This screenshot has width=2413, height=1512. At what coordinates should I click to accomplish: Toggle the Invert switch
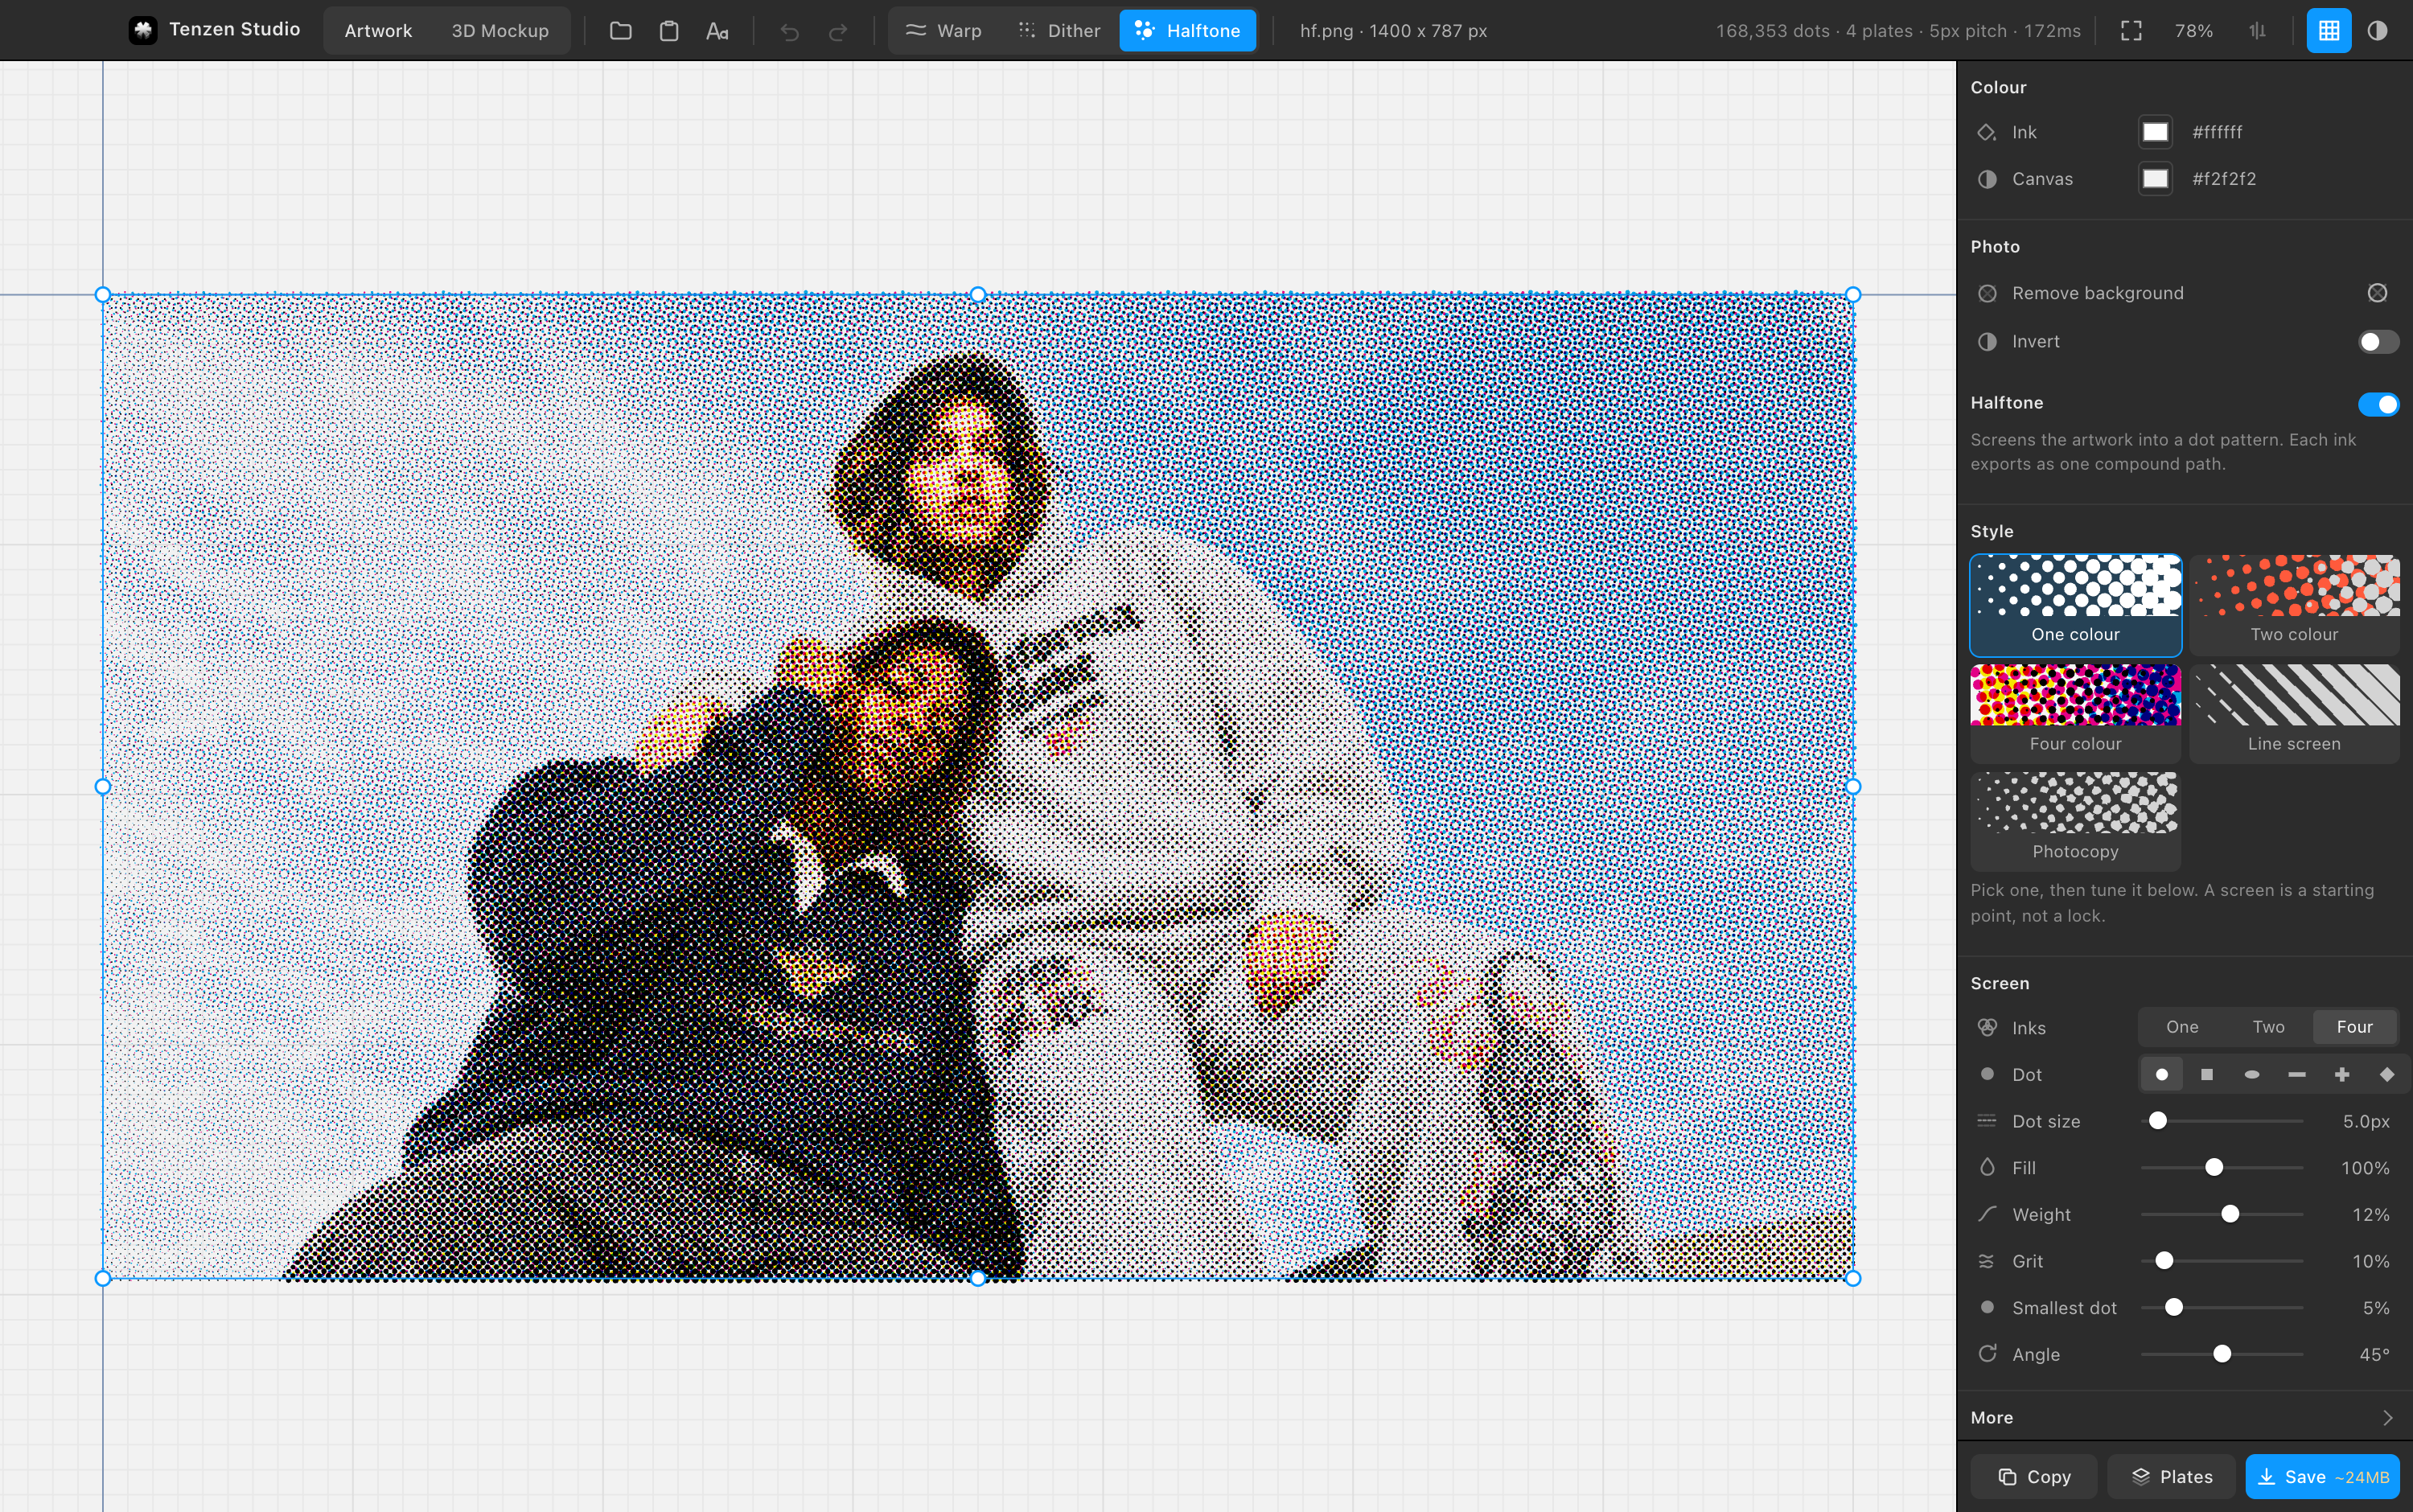pyautogui.click(x=2378, y=342)
